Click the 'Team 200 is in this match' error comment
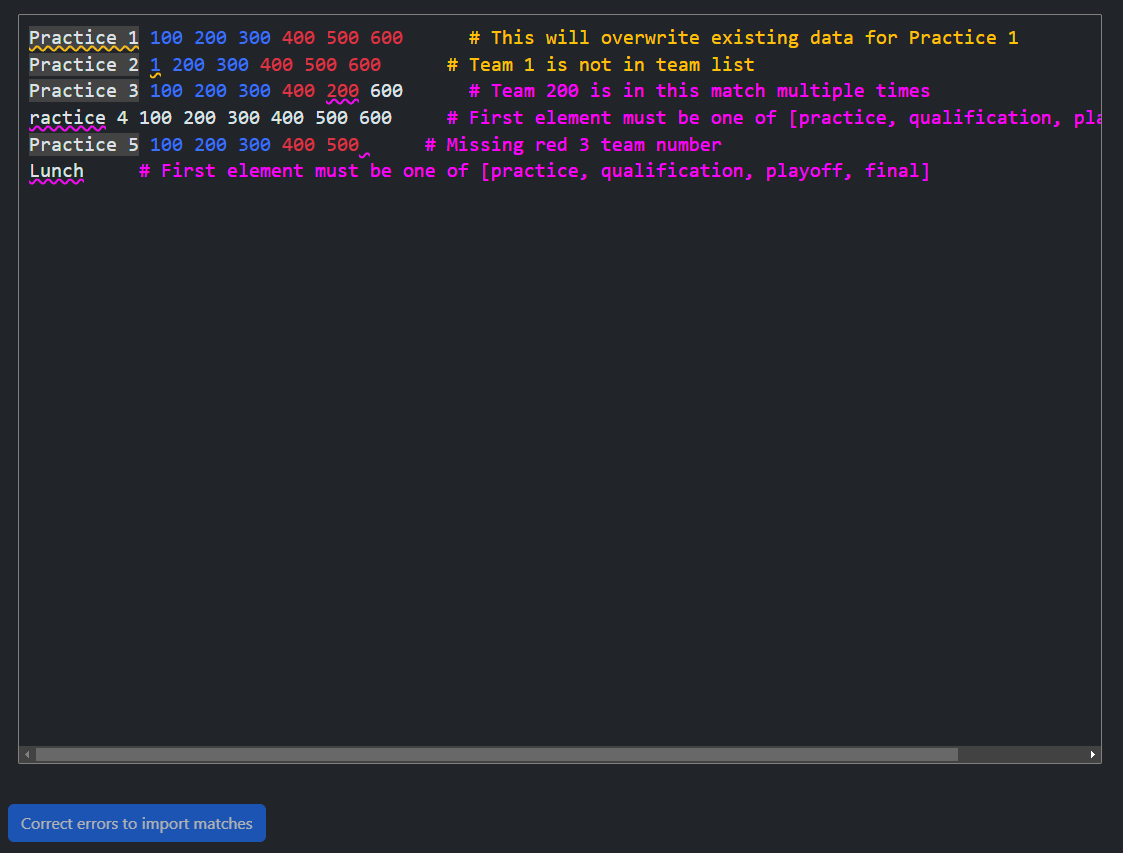Viewport: 1123px width, 853px height. (699, 91)
